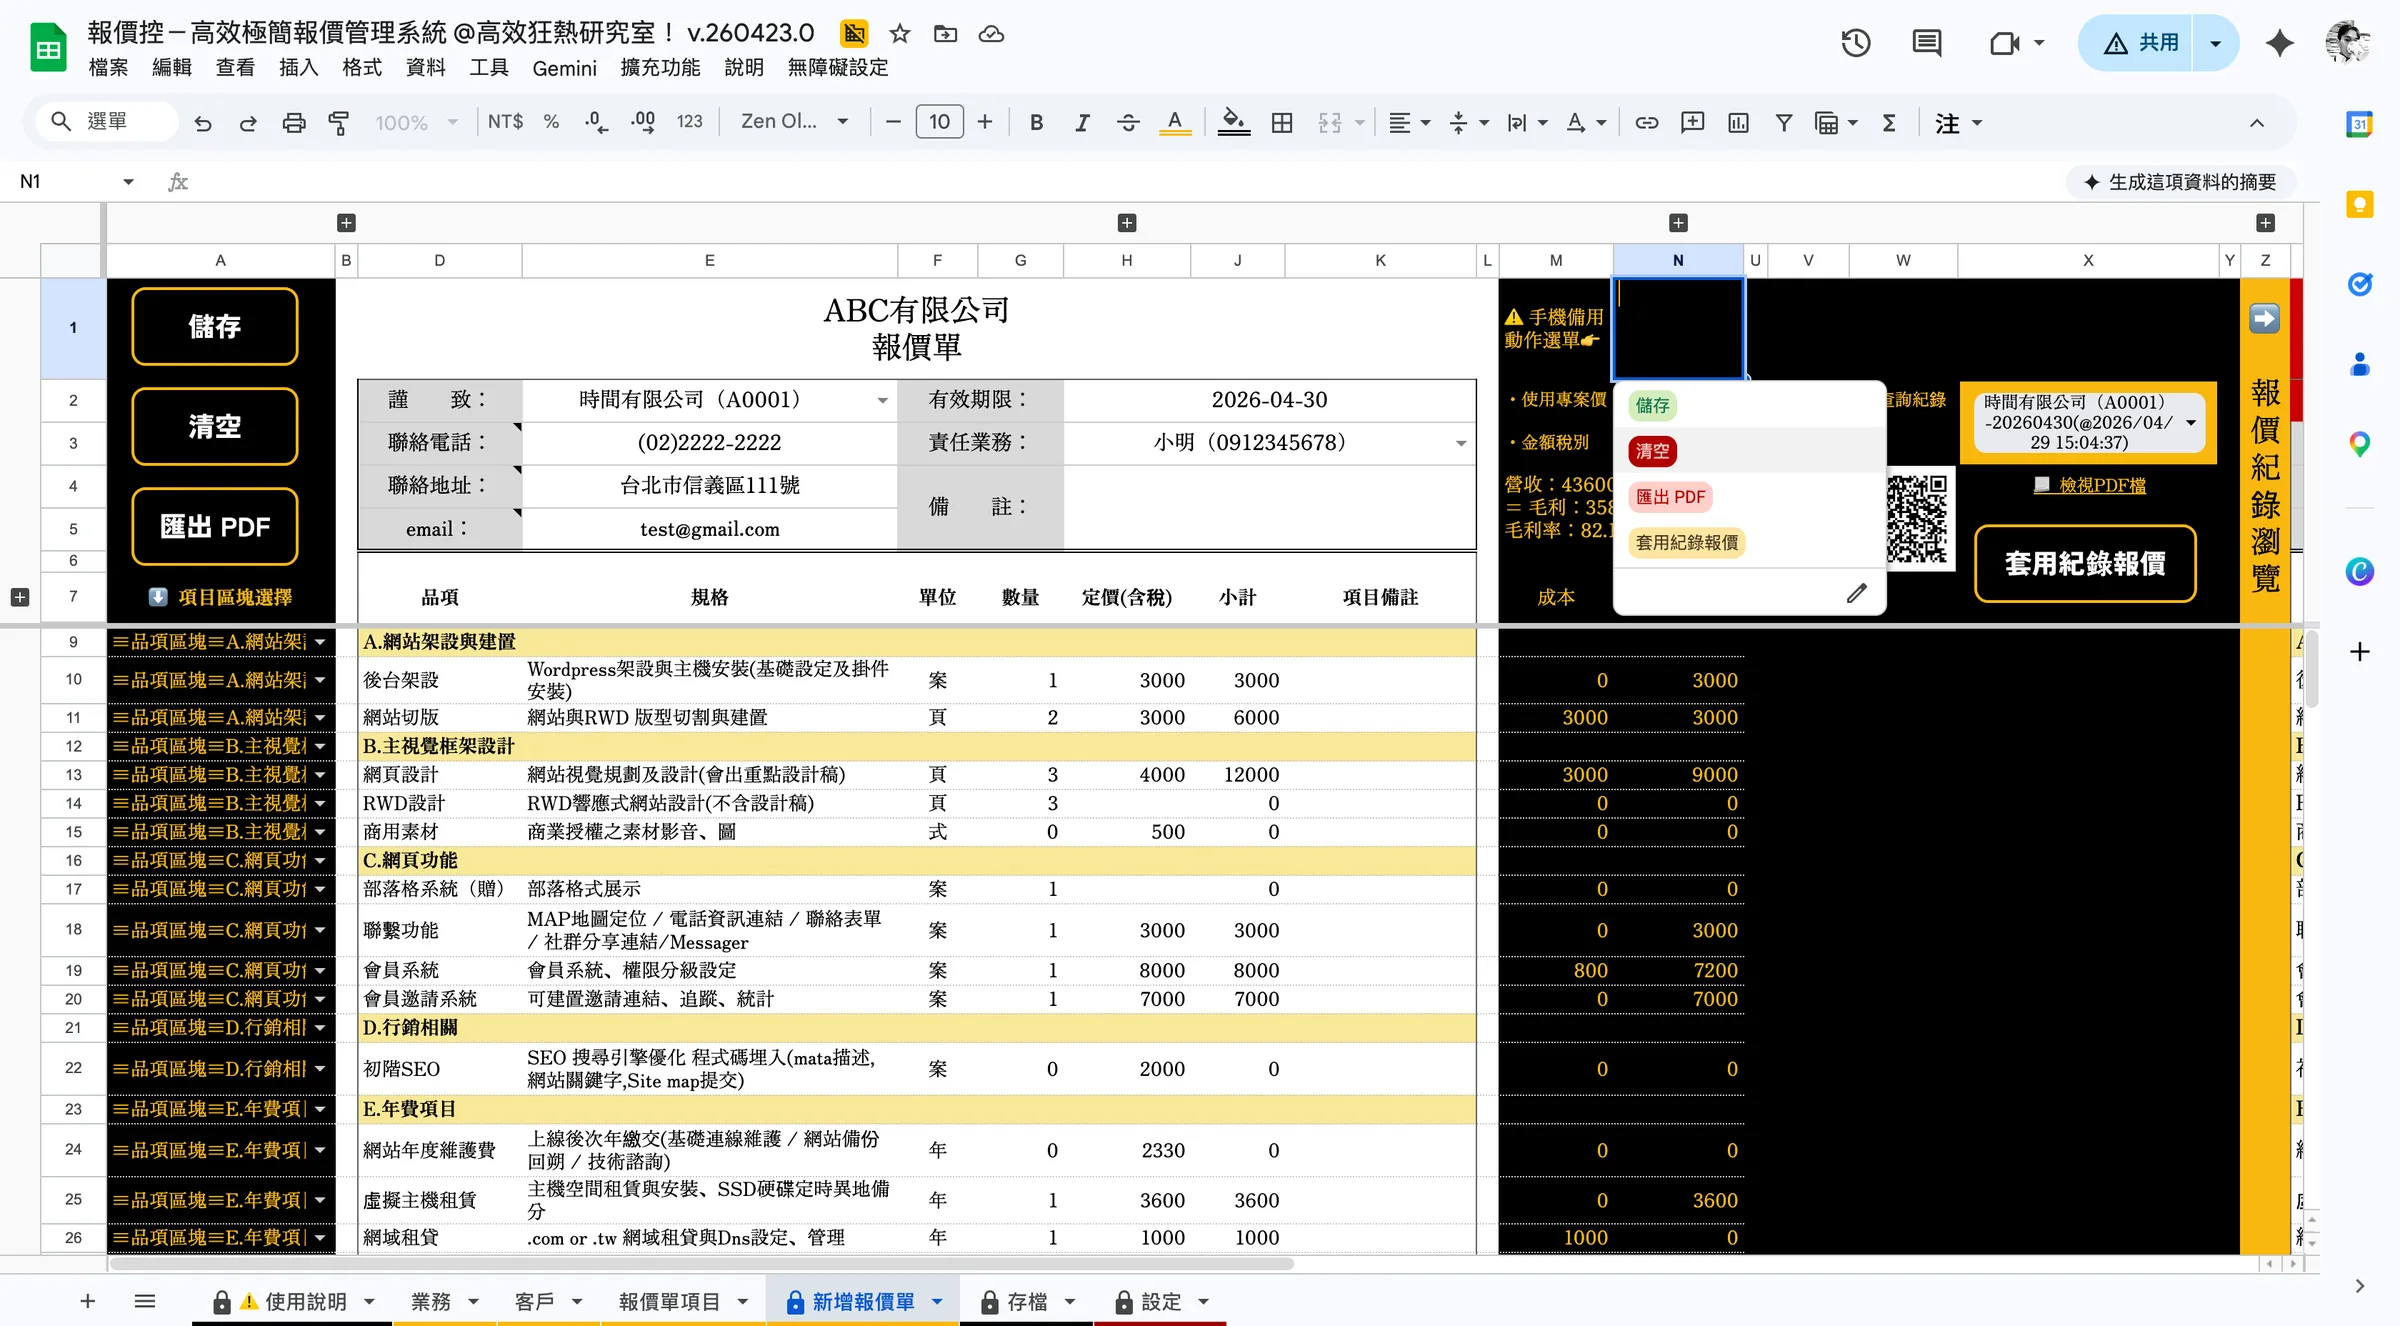
Task: Open the font family dropdown
Action: click(x=794, y=122)
